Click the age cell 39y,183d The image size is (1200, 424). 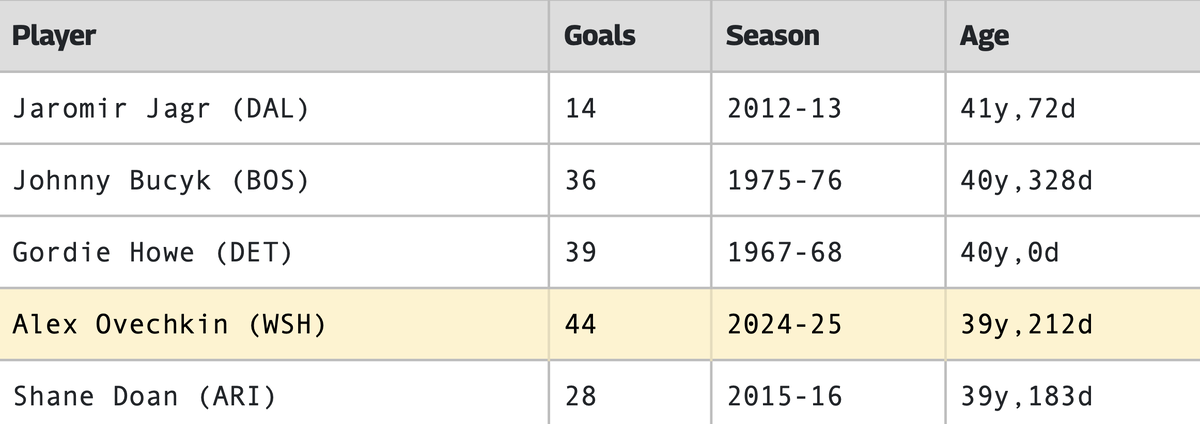tap(1025, 396)
